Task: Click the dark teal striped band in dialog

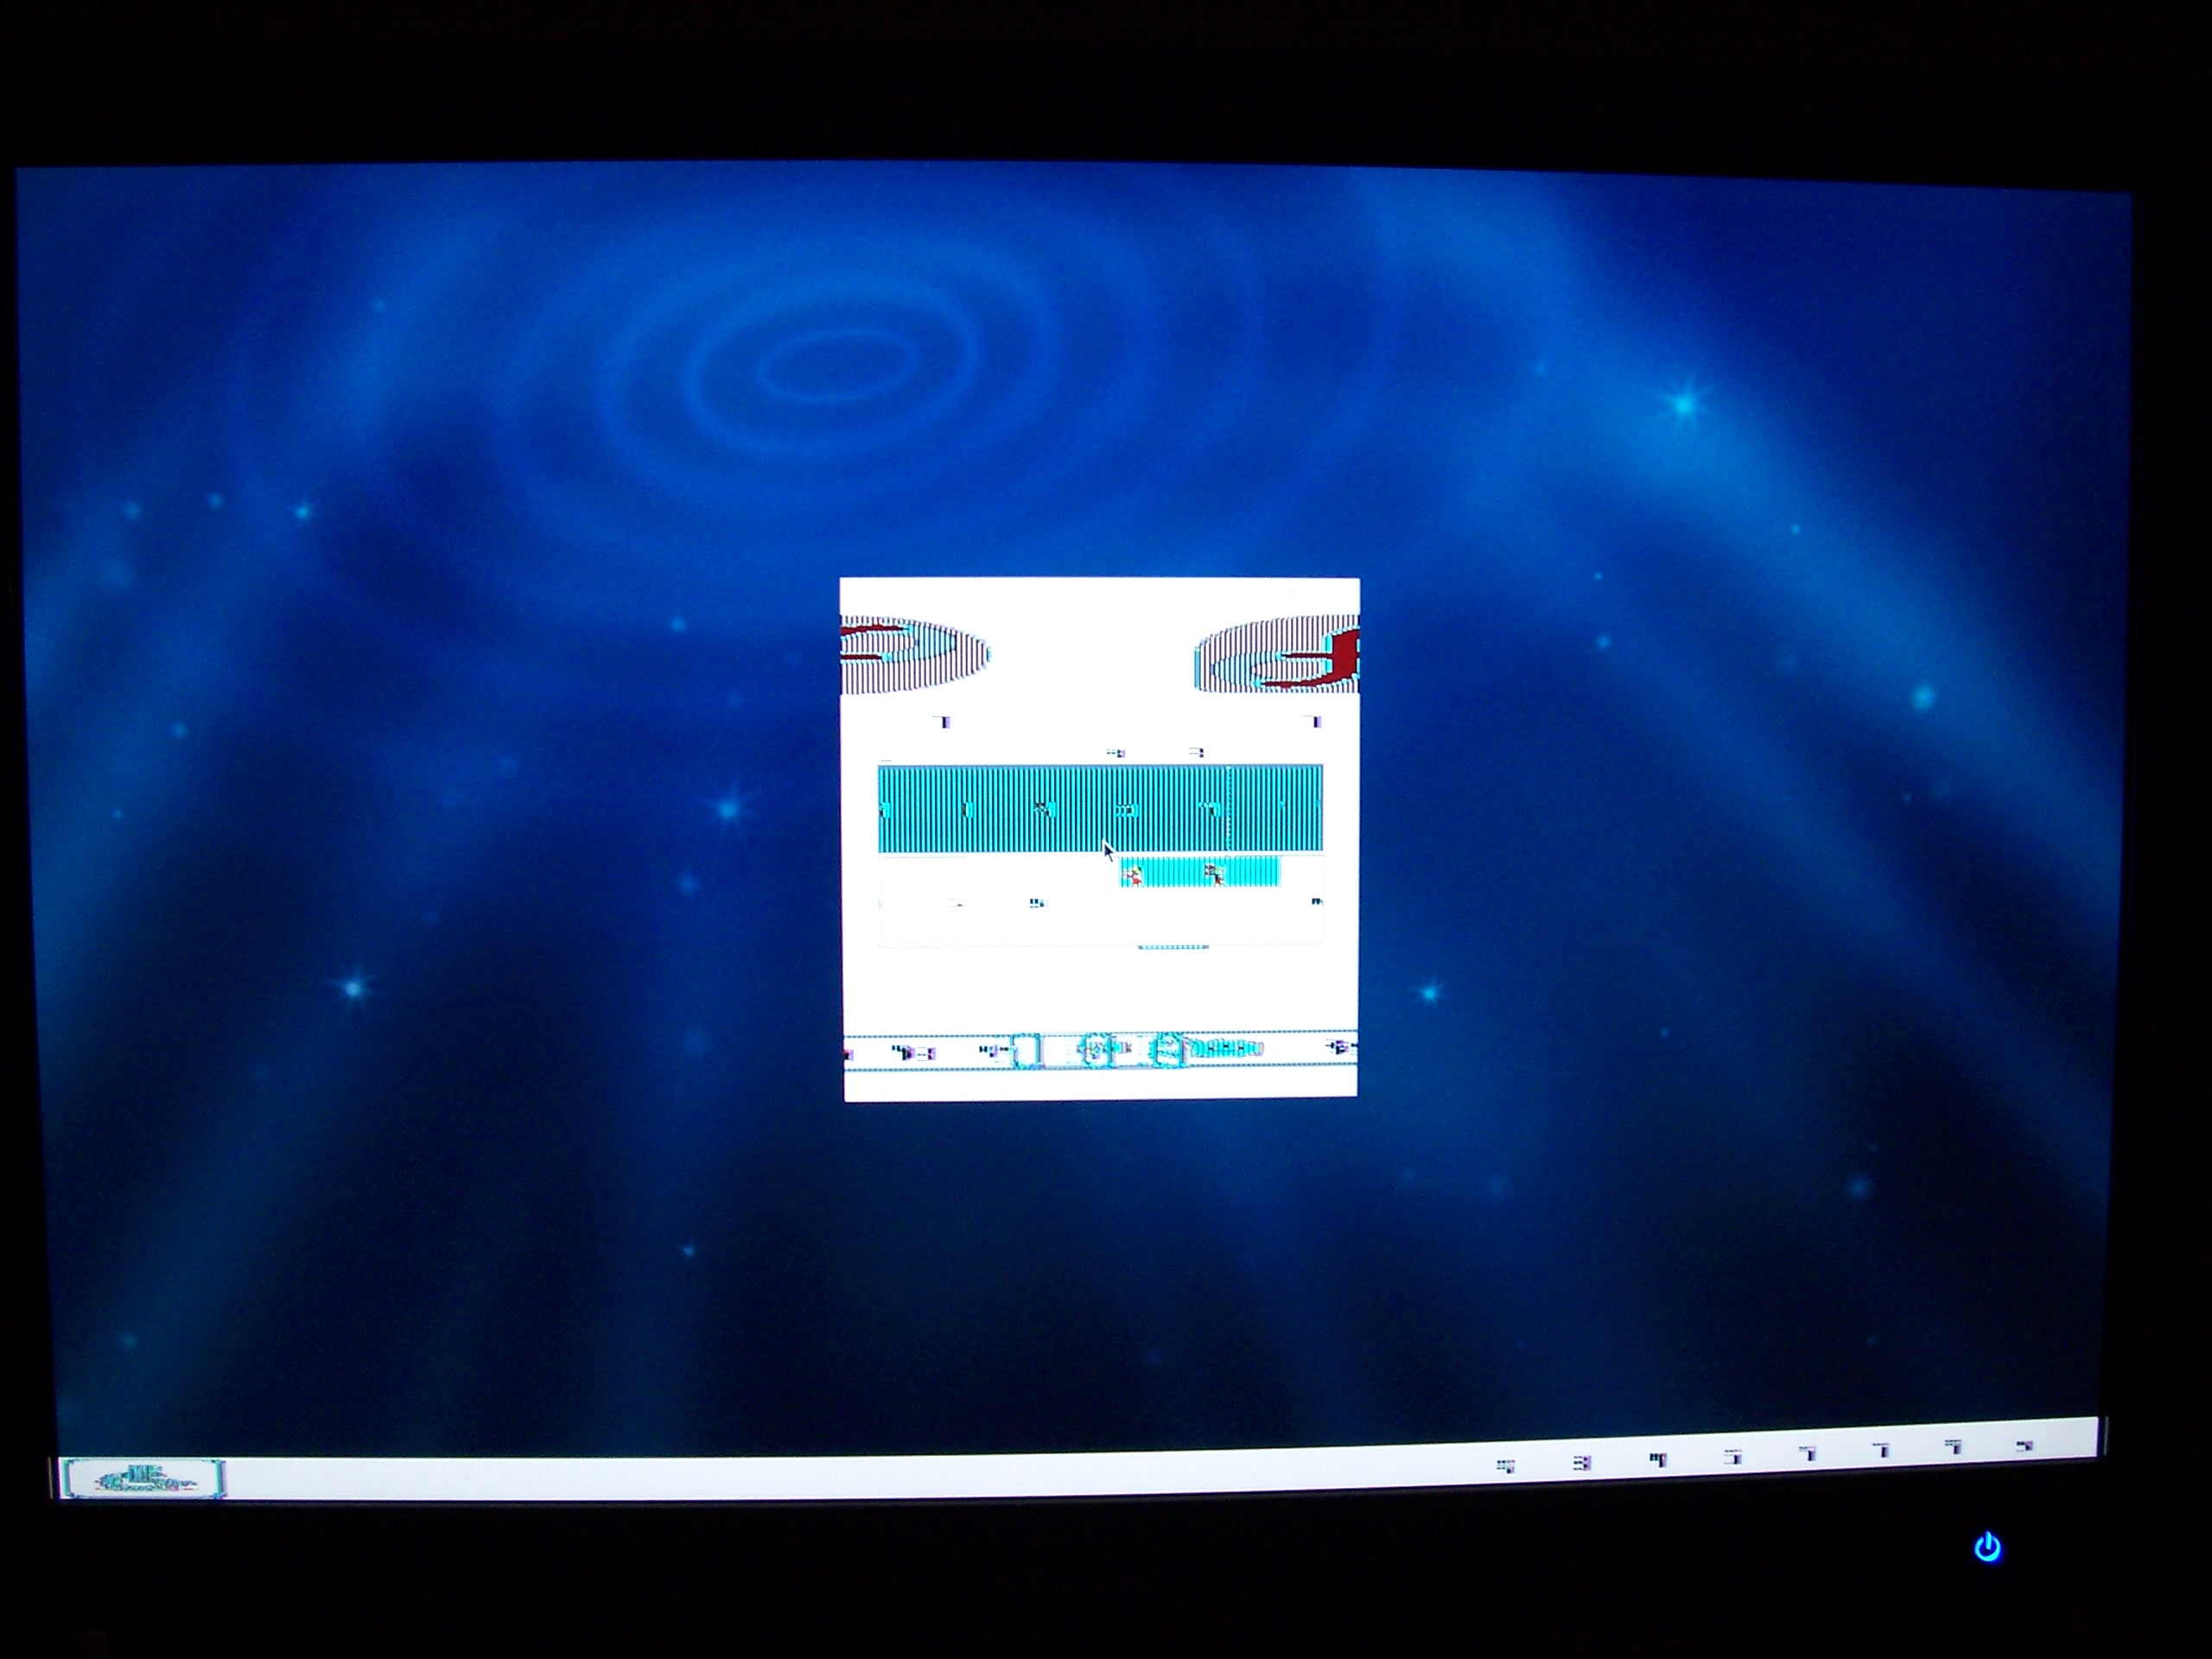Action: [x=1000, y=808]
